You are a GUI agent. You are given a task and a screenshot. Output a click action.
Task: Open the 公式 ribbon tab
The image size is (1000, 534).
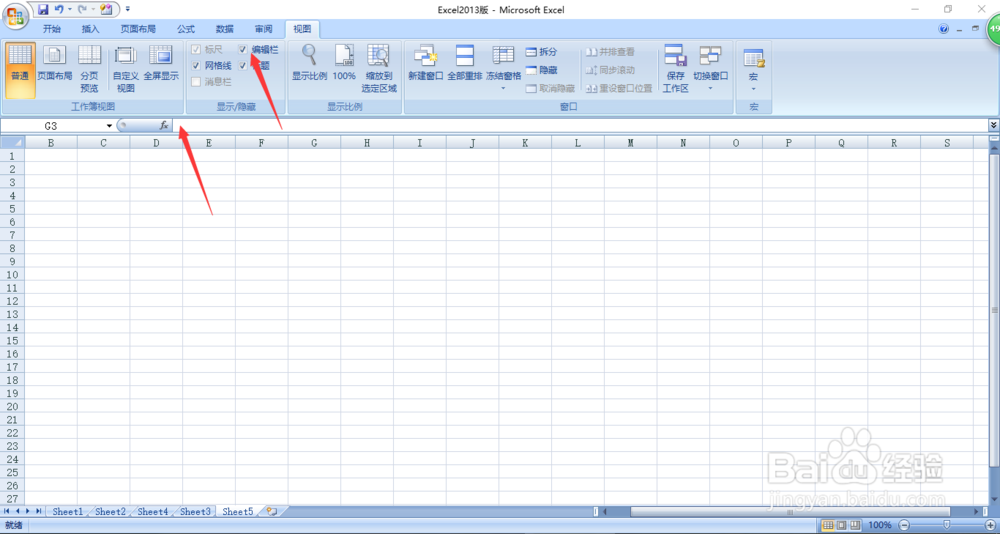point(186,29)
